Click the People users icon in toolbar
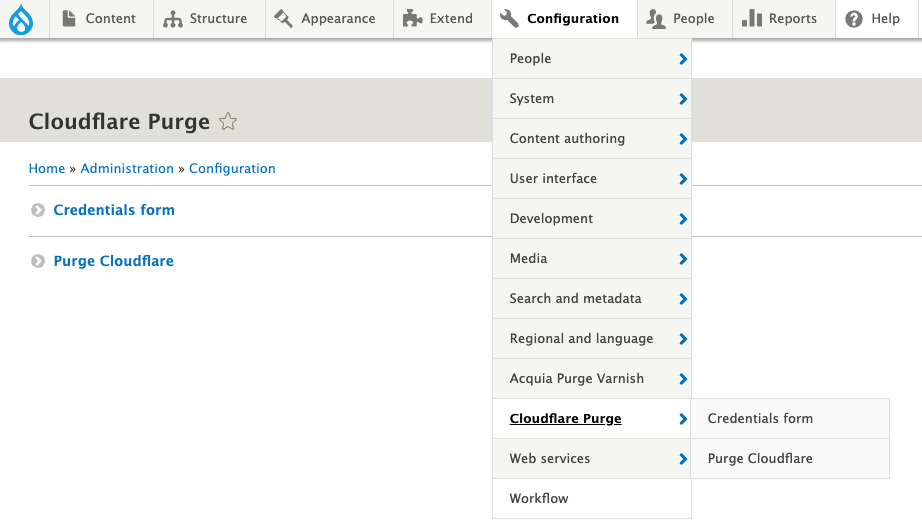This screenshot has width=922, height=520. [x=656, y=19]
